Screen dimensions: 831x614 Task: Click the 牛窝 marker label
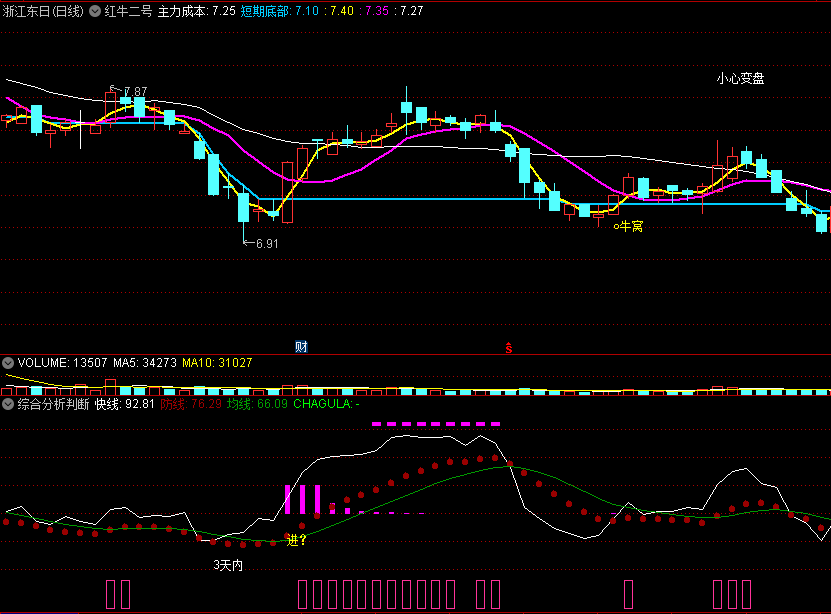tap(631, 226)
